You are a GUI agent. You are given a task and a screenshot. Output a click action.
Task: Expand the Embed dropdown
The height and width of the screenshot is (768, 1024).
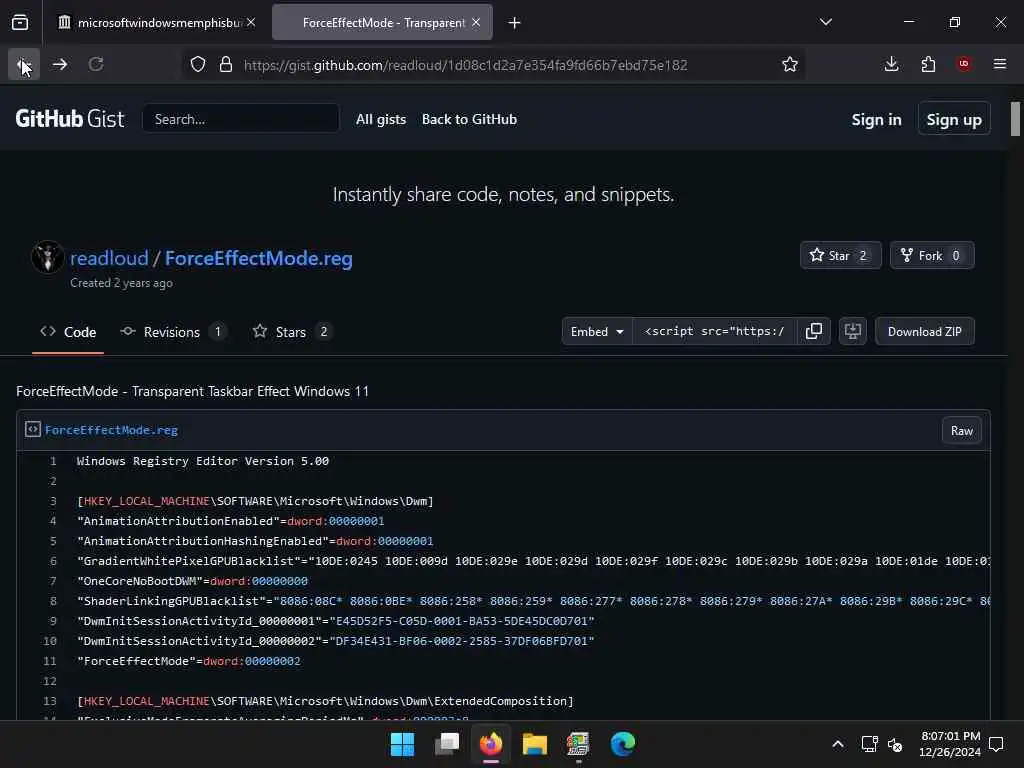pos(597,332)
